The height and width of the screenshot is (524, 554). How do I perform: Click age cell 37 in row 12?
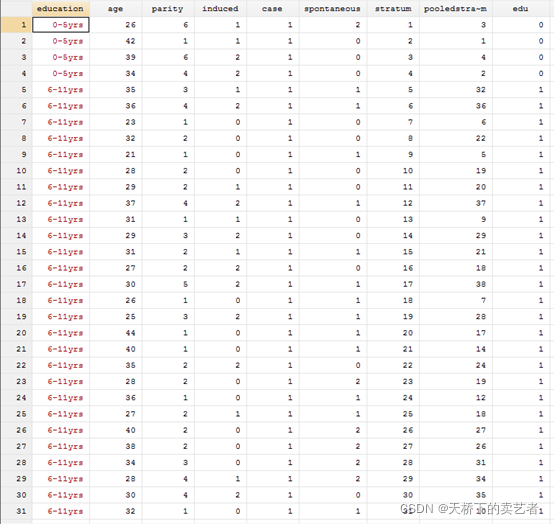pos(116,203)
